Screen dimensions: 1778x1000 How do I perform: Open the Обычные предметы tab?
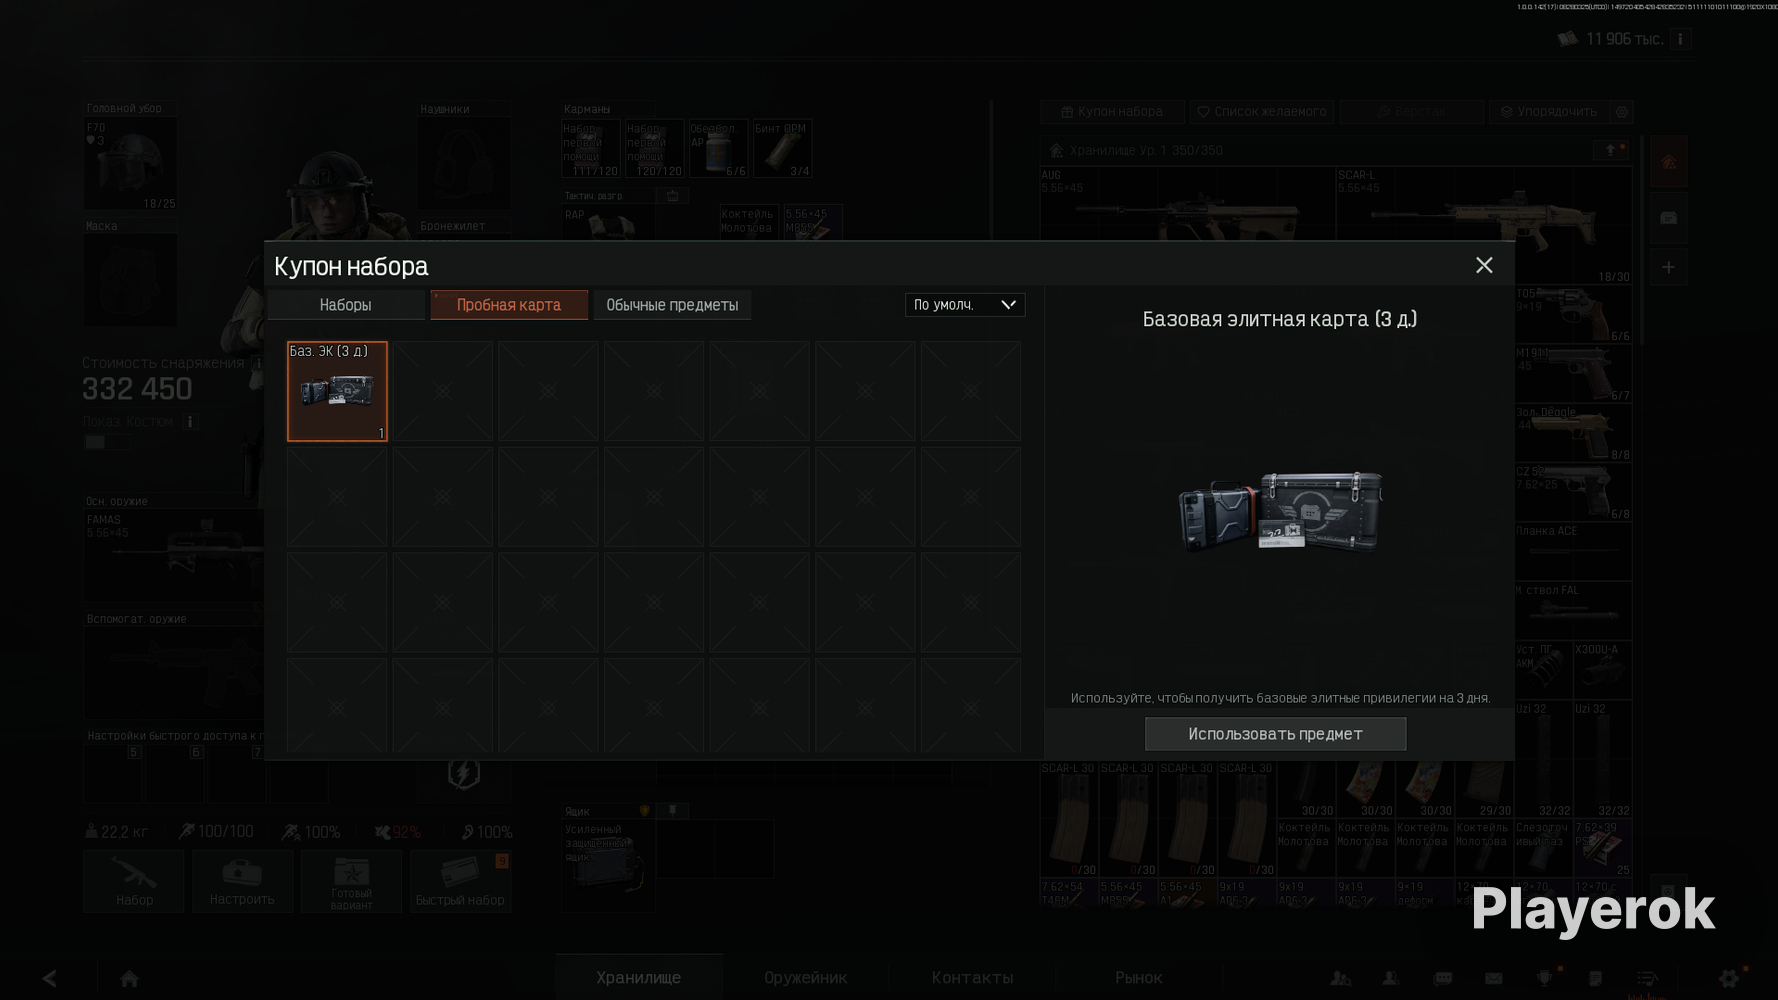pyautogui.click(x=672, y=305)
